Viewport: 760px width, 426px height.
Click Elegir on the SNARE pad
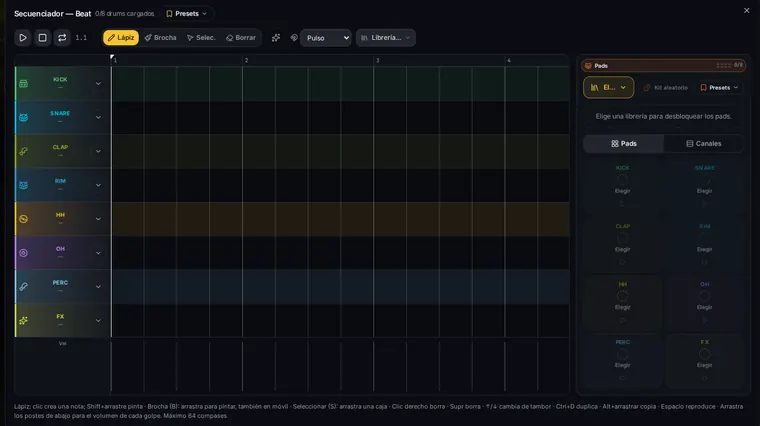[x=704, y=191]
